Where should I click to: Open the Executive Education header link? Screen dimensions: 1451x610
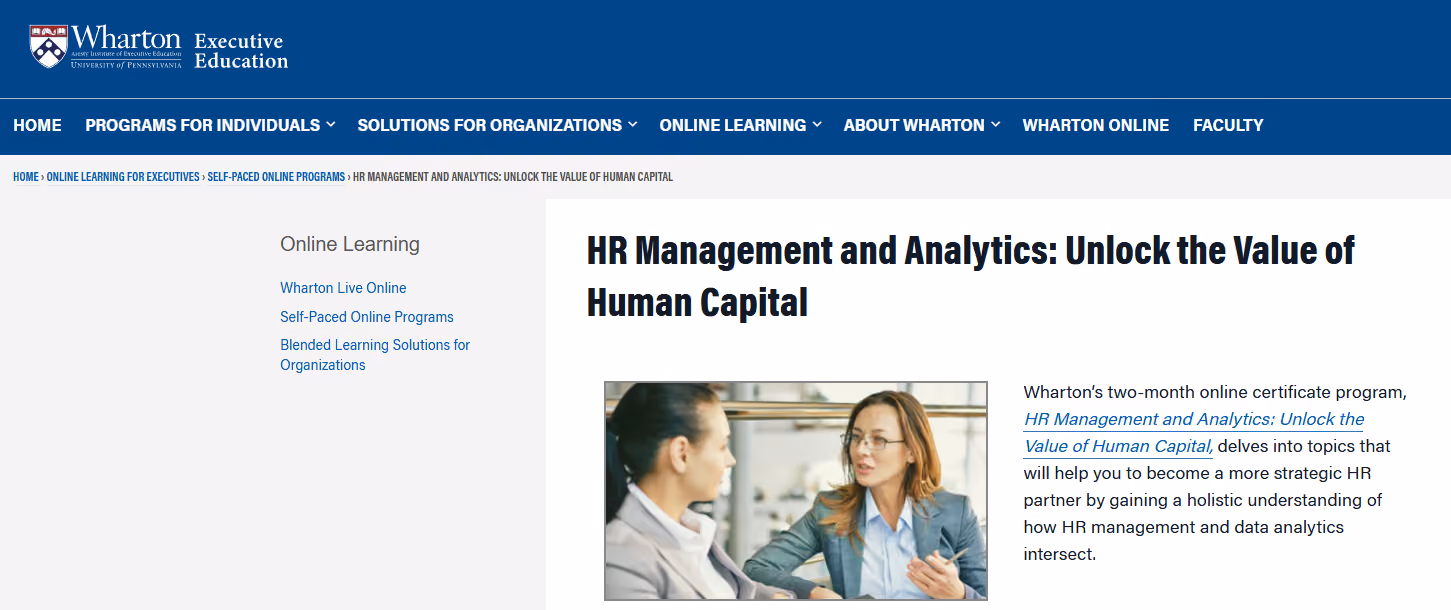click(x=241, y=51)
